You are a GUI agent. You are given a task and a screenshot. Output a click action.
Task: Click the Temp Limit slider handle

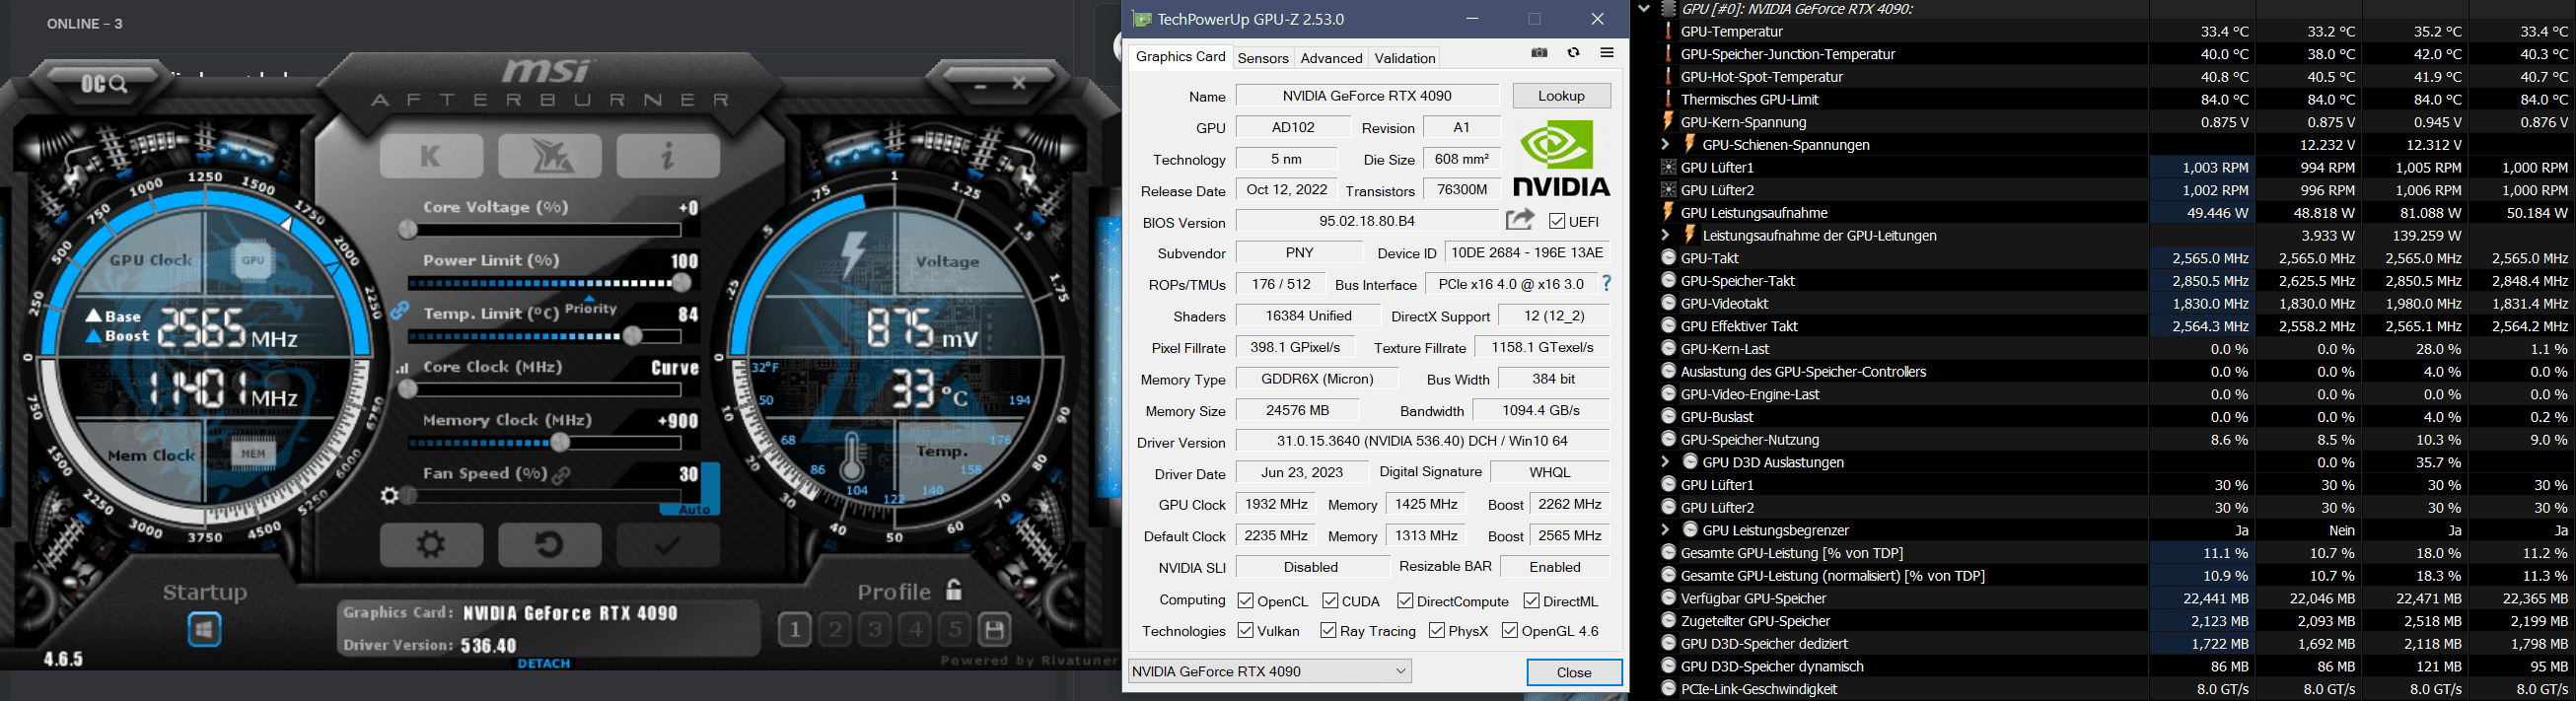point(632,336)
